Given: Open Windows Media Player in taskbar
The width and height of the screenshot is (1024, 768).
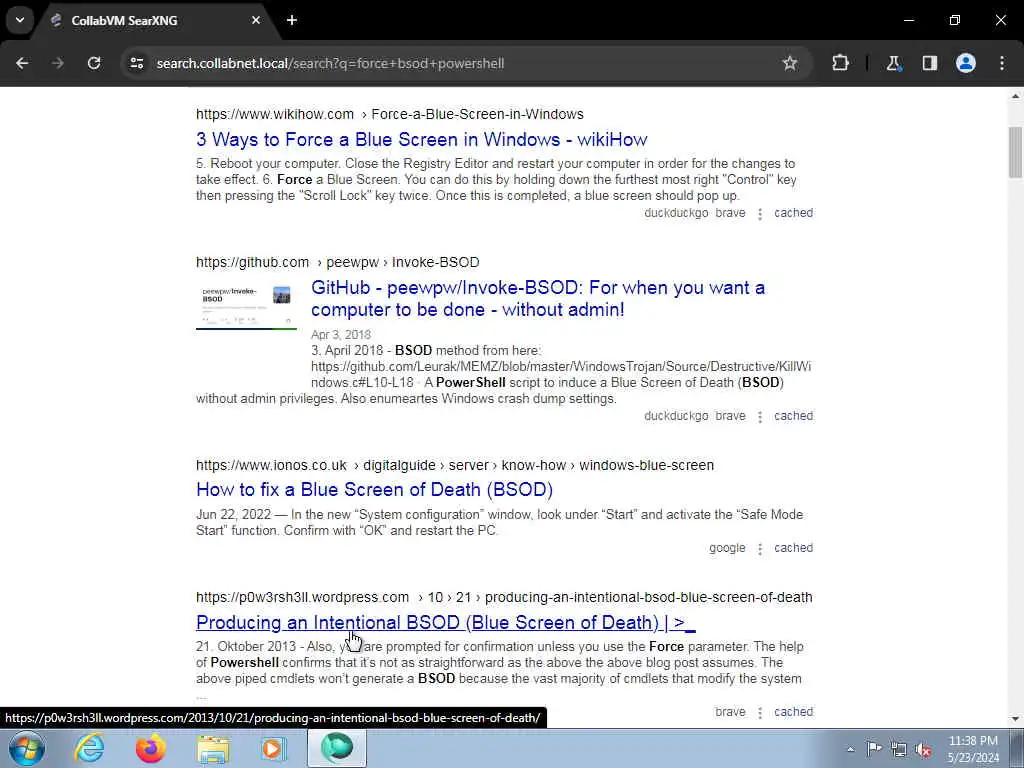Looking at the screenshot, I should click(x=274, y=748).
